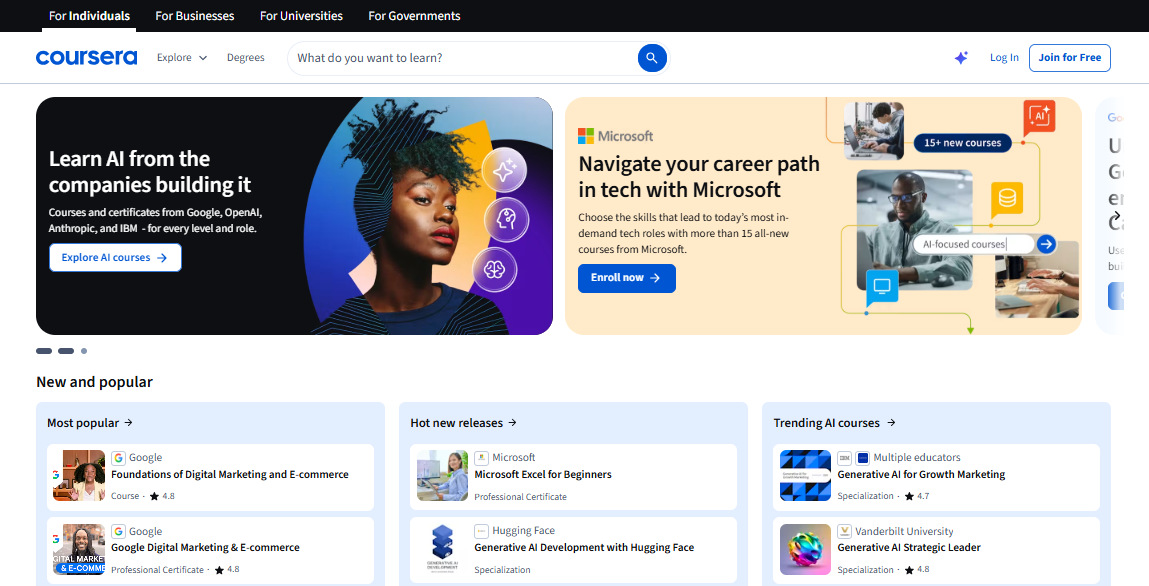
Task: Click the brain circle icon on AI banner
Action: click(x=494, y=270)
